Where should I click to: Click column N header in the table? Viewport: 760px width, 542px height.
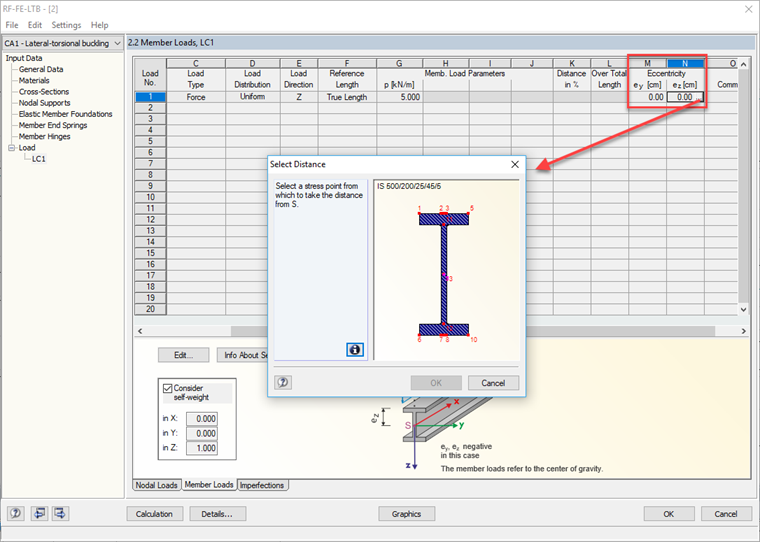685,64
